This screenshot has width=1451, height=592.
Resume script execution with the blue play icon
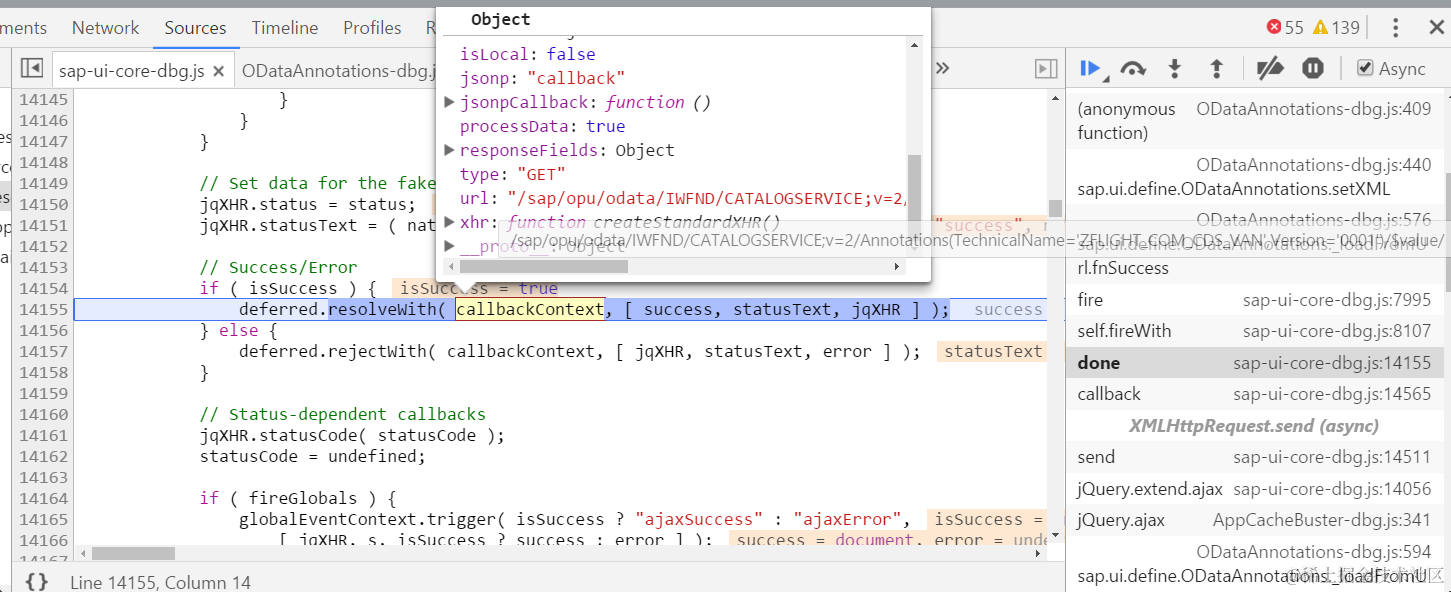pyautogui.click(x=1090, y=69)
